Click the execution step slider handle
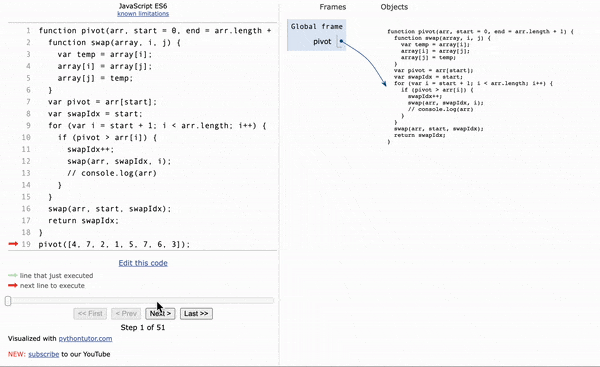This screenshot has width=600, height=367. pos(8,301)
